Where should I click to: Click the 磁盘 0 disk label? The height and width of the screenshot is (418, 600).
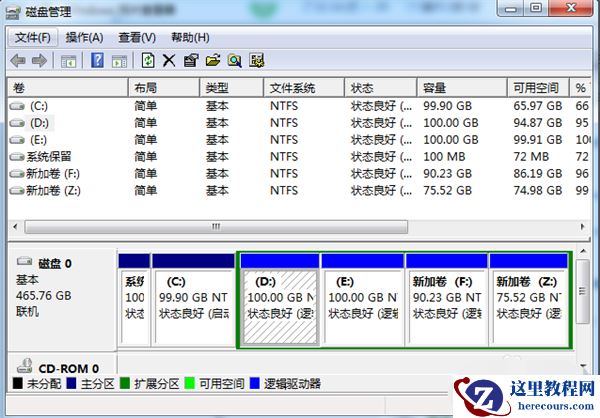[x=55, y=263]
